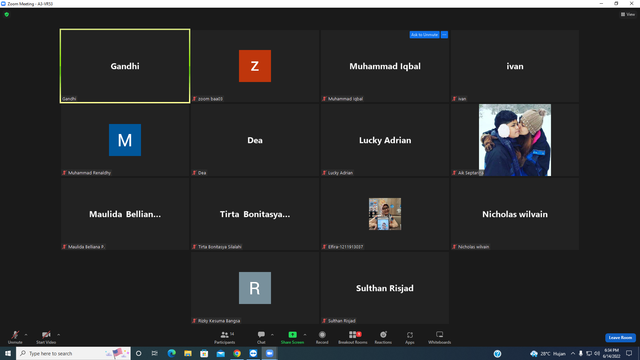640x360 pixels.
Task: Open the Apps panel
Action: [410, 337]
